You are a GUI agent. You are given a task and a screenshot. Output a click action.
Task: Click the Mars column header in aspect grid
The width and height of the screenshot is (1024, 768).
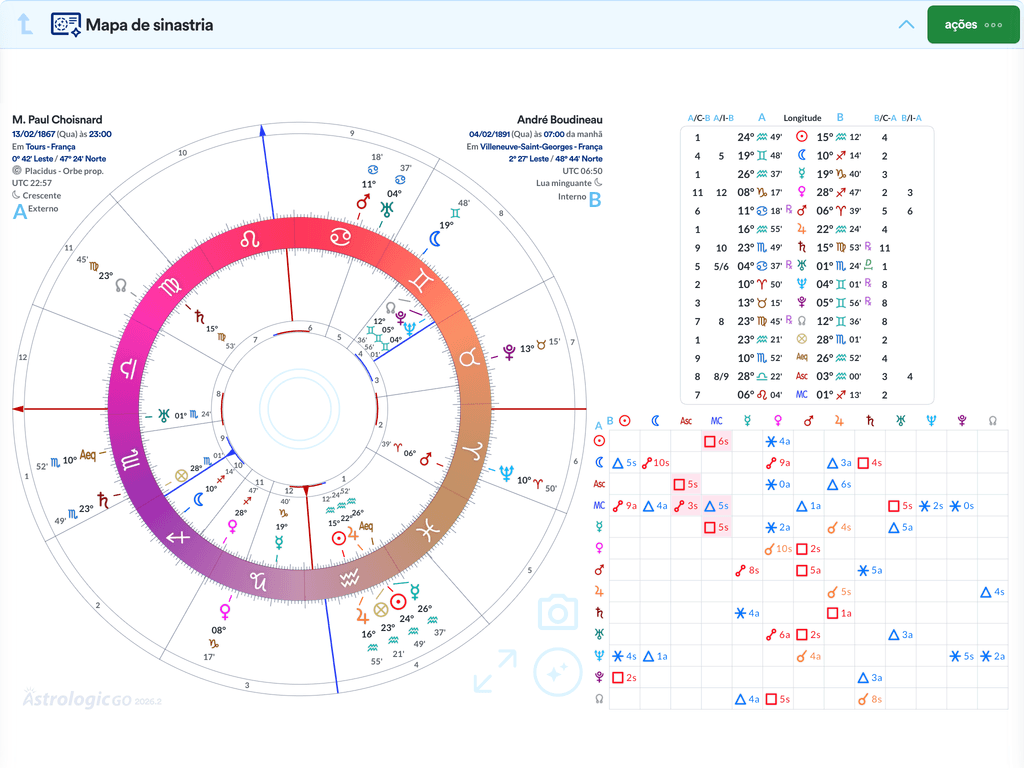coord(808,421)
